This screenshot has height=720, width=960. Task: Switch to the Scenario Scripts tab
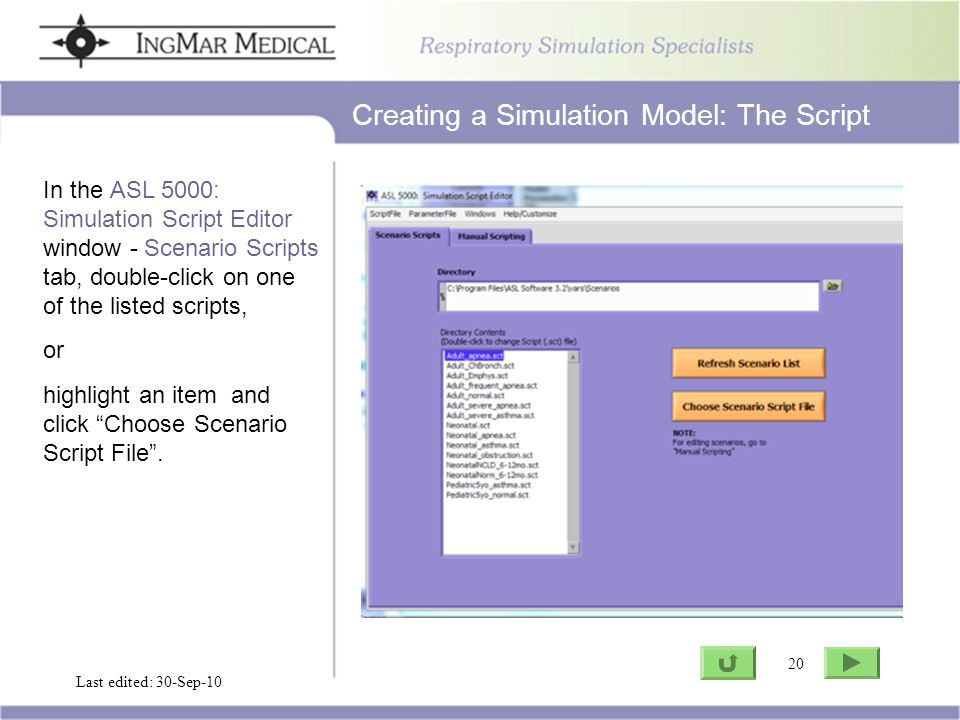(408, 235)
